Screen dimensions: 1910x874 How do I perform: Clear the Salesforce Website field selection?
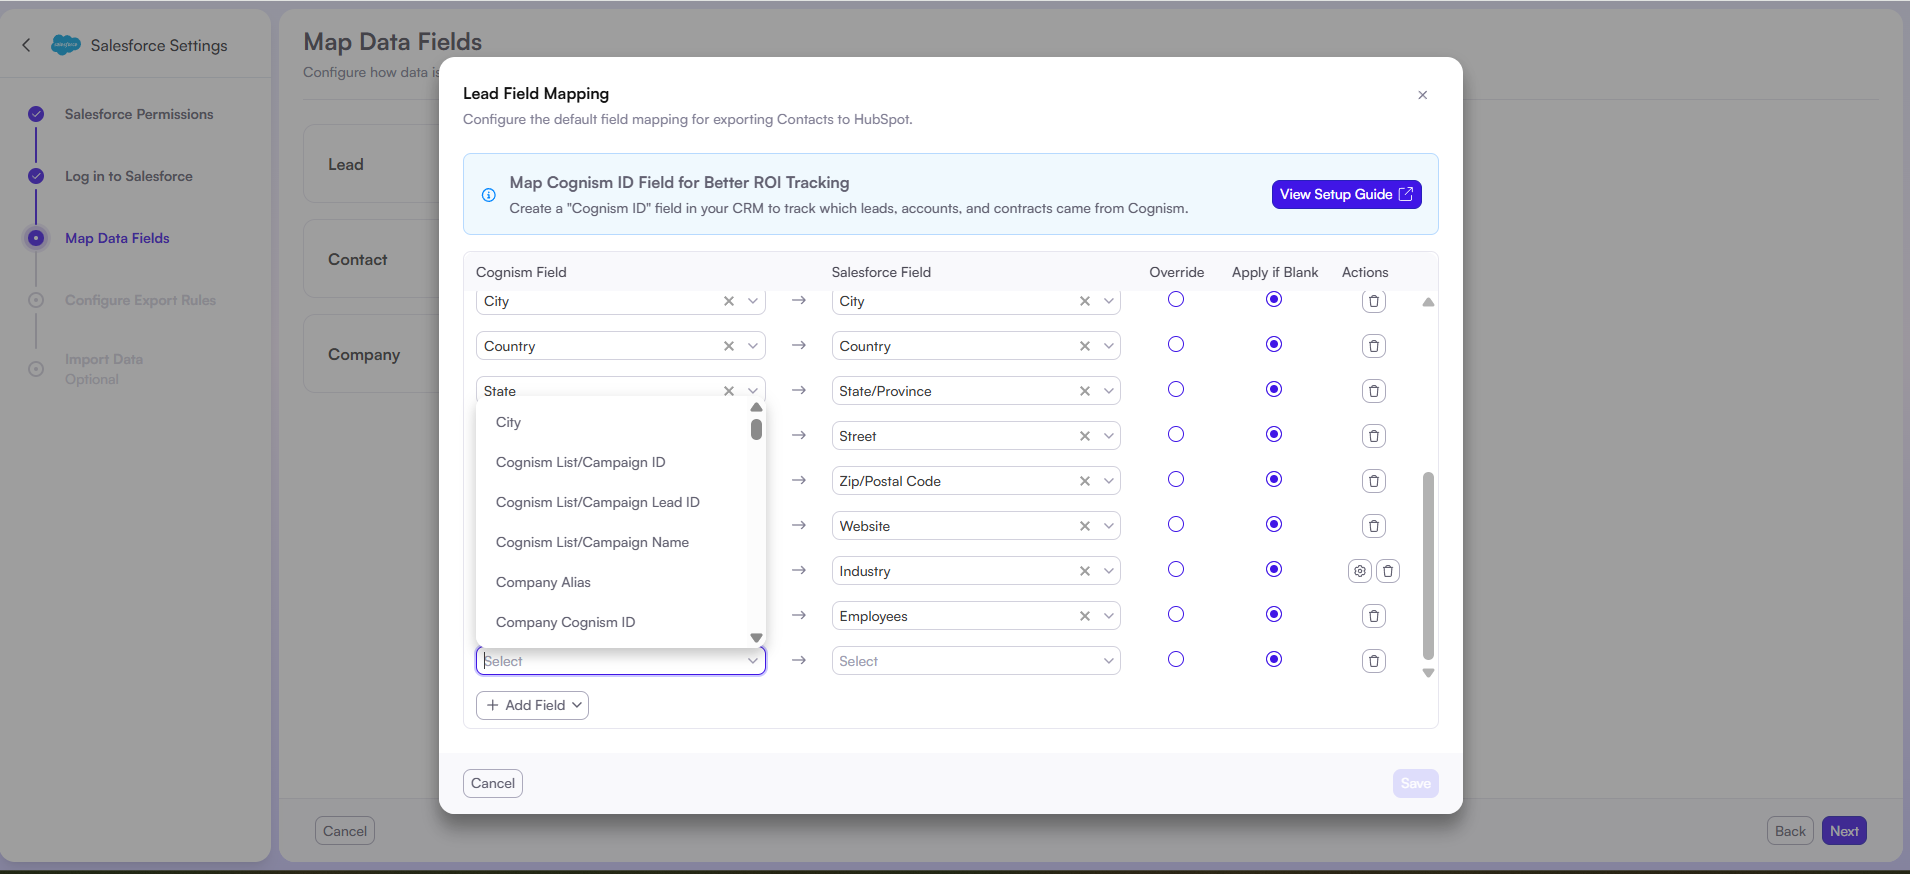pyautogui.click(x=1084, y=526)
